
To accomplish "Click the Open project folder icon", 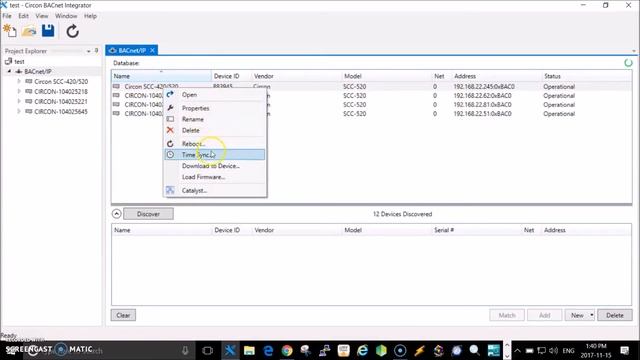I will [x=29, y=31].
